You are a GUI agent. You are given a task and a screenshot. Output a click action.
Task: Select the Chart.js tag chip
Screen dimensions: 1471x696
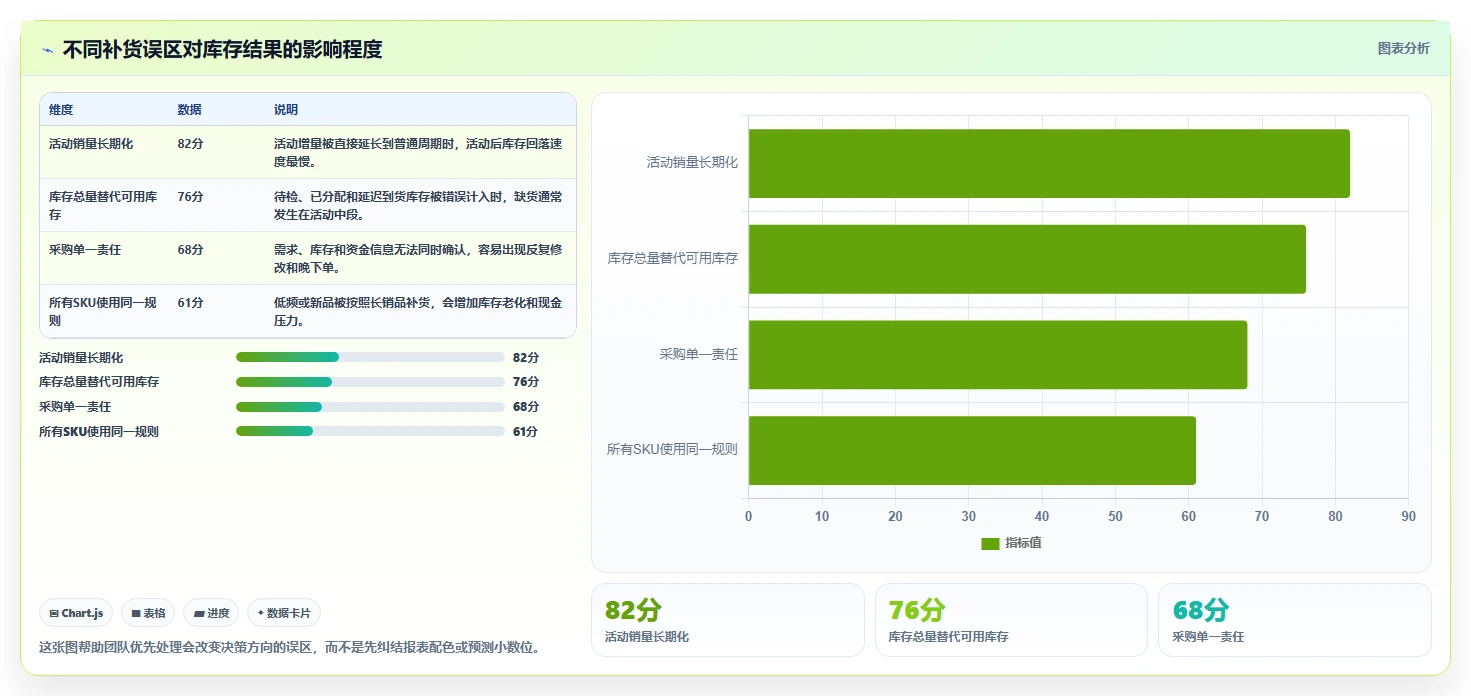[x=76, y=613]
